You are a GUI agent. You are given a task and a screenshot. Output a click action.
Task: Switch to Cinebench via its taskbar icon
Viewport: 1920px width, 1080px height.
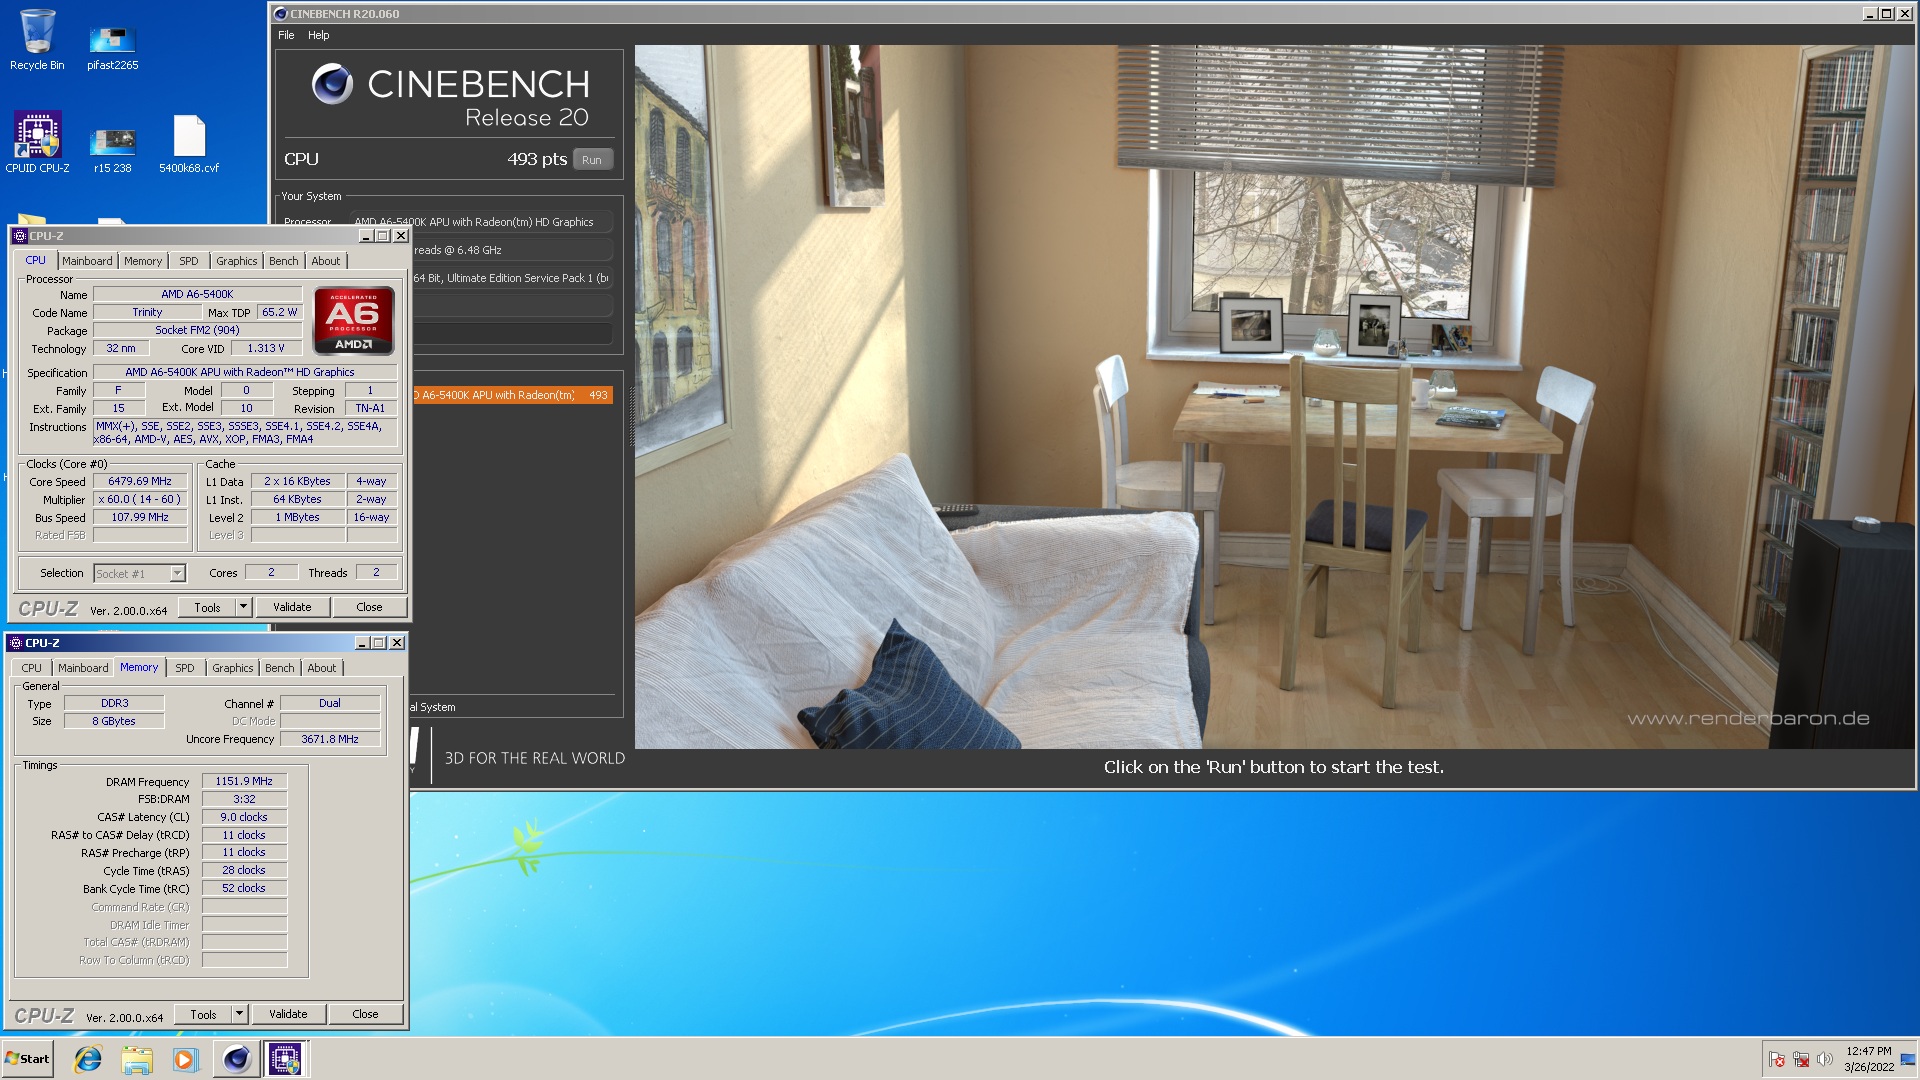tap(236, 1059)
